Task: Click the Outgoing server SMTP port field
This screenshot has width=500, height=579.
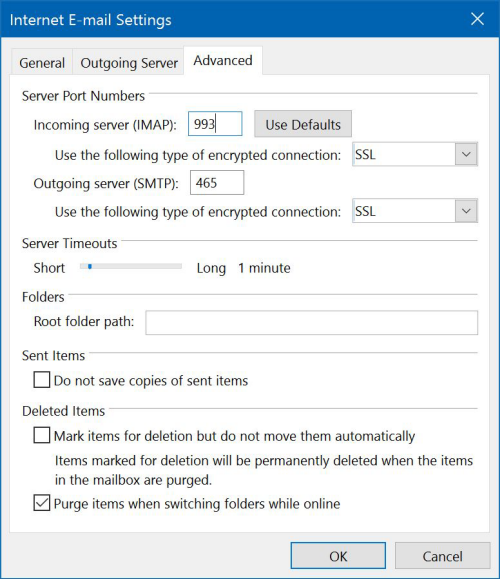Action: [217, 182]
